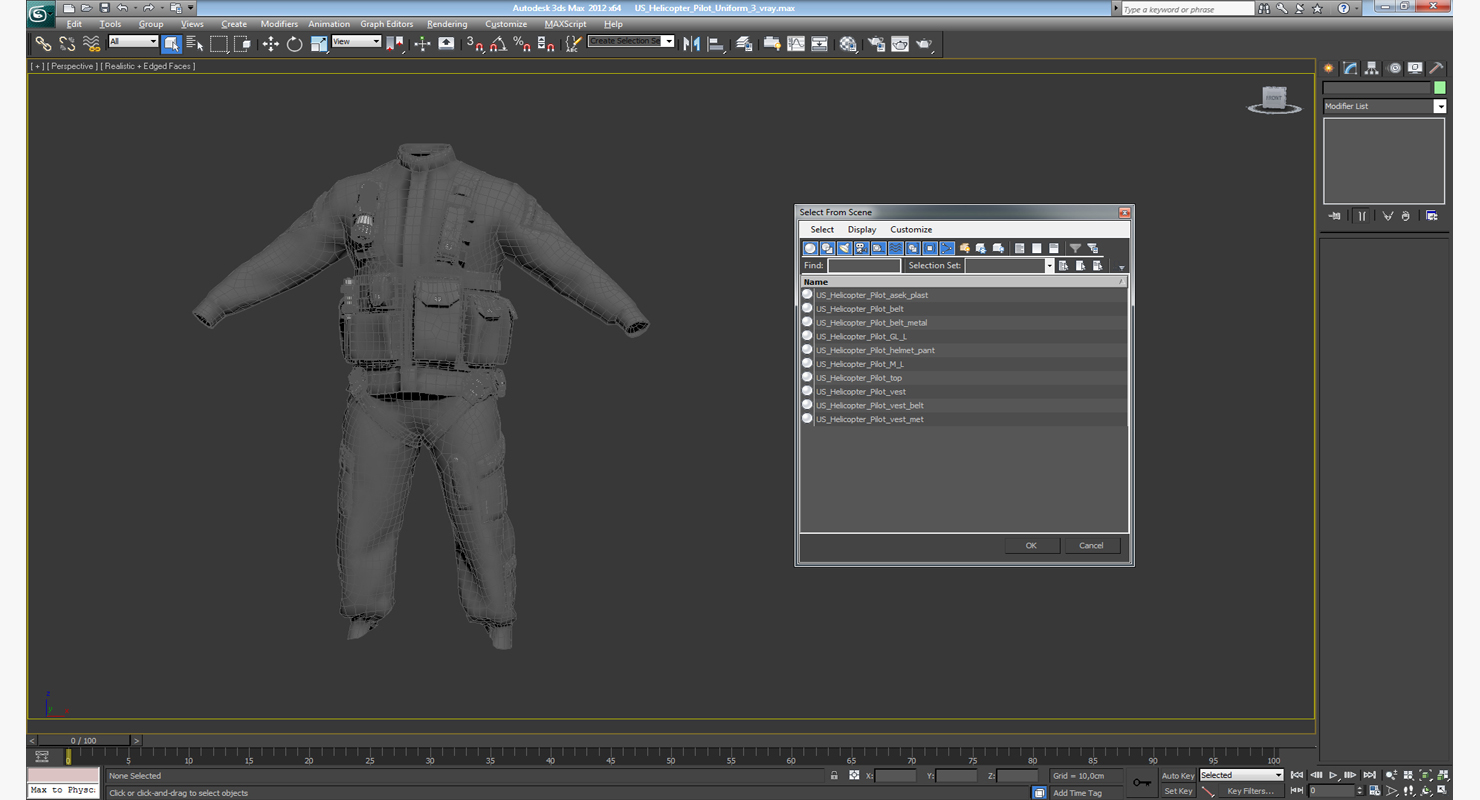Image resolution: width=1480 pixels, height=800 pixels.
Task: Open the Selected key target dropdown
Action: [x=1241, y=775]
